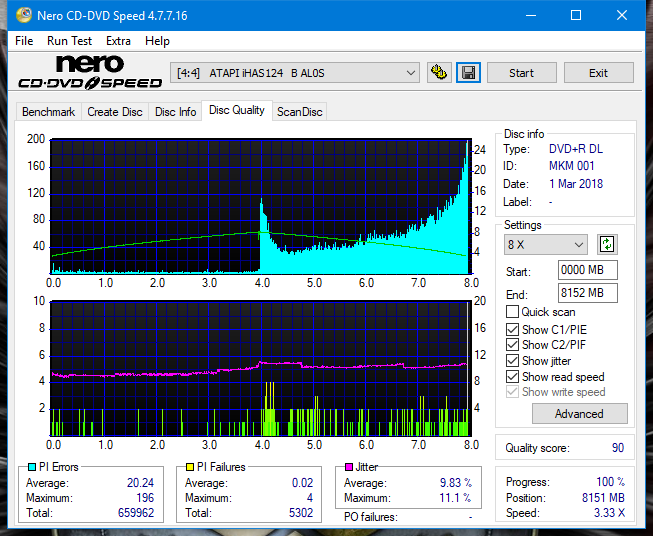Viewport: 653px width, 536px height.
Task: Open the Help menu
Action: pos(157,41)
